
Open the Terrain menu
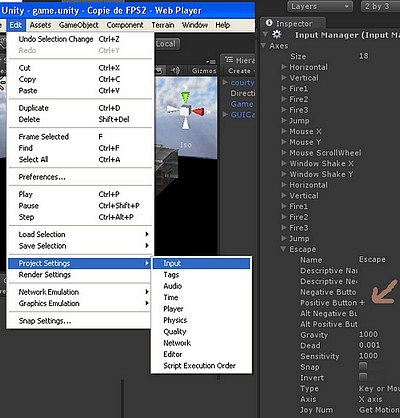(x=163, y=25)
